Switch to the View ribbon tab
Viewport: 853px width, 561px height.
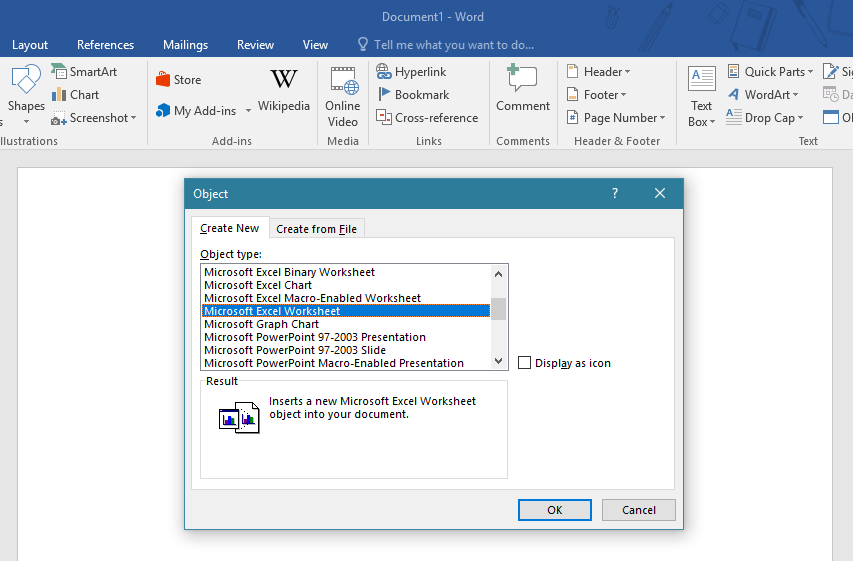pos(315,45)
